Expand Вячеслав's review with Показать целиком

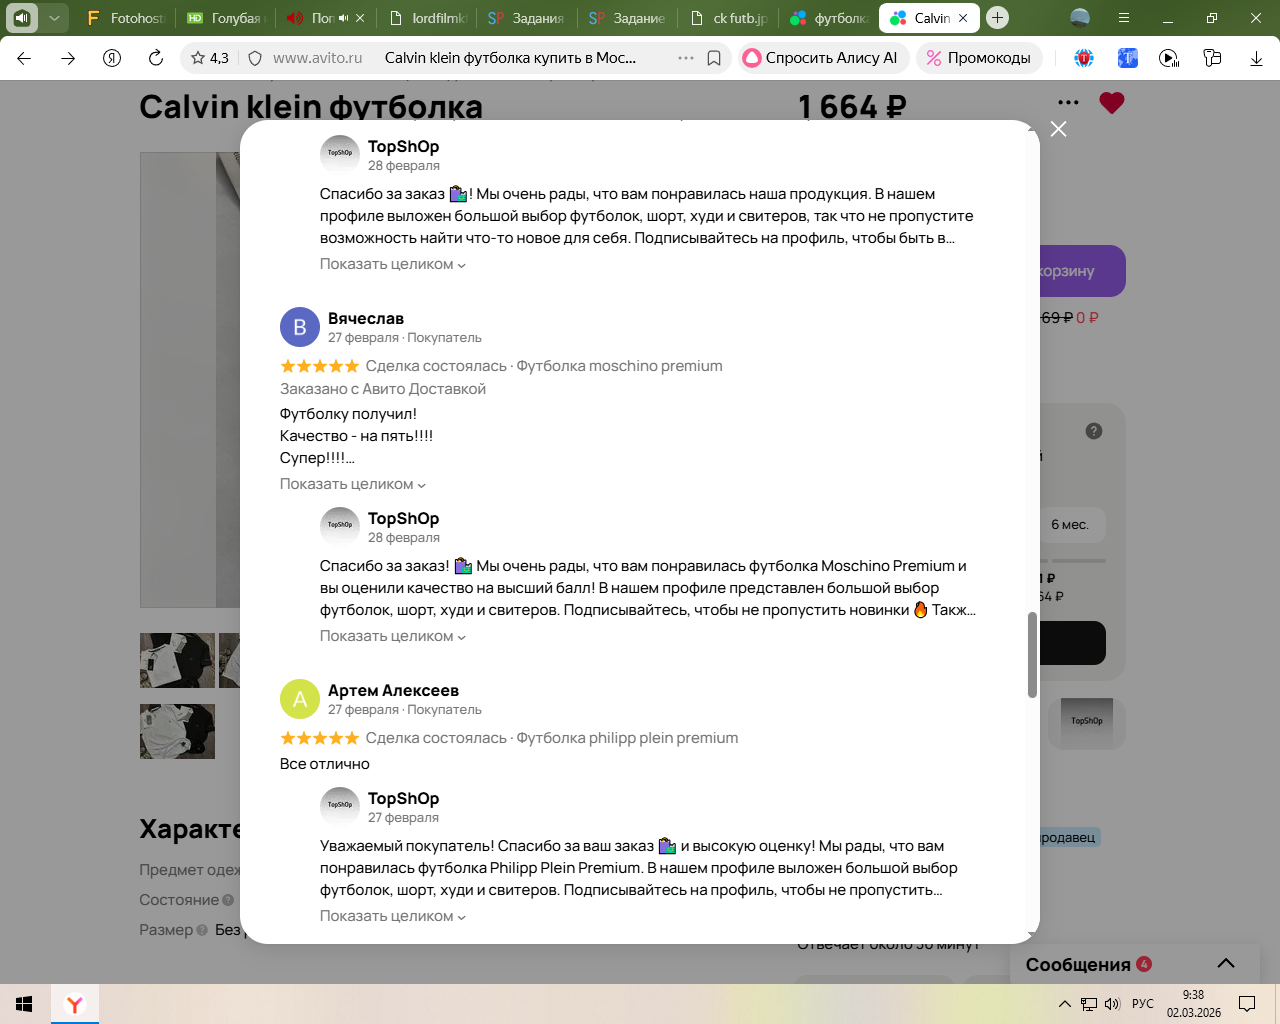coord(353,484)
